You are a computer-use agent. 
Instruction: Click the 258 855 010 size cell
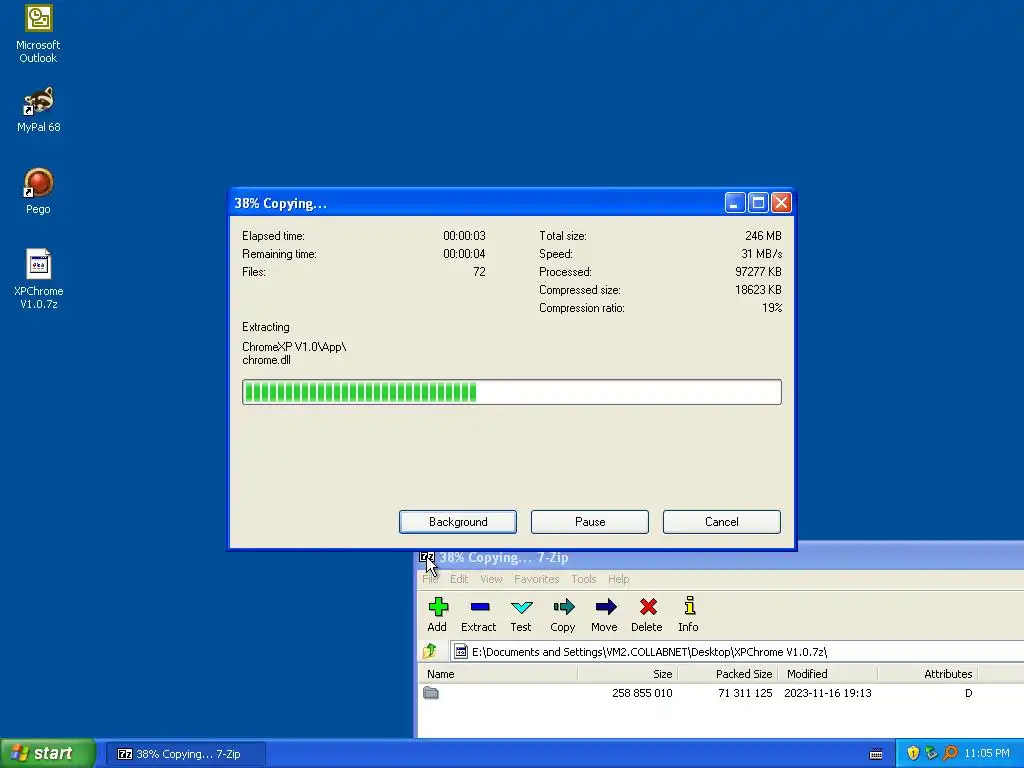642,693
